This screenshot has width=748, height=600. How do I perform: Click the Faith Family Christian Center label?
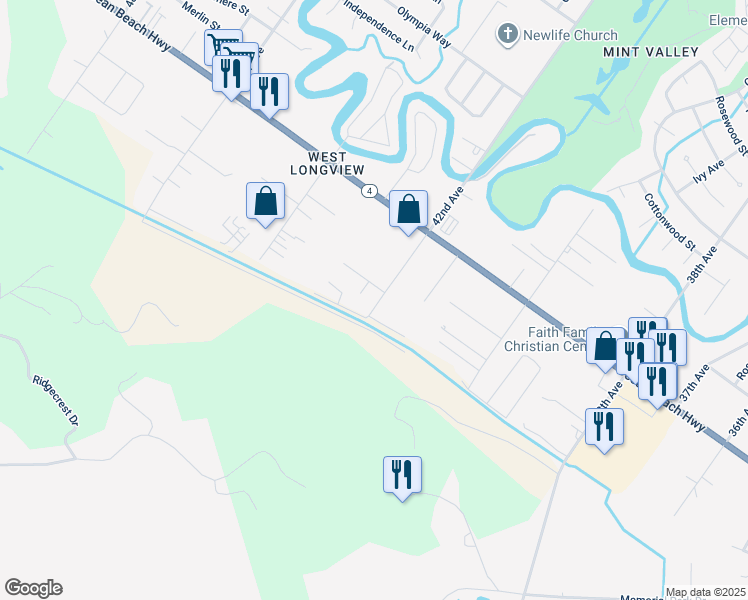545,339
